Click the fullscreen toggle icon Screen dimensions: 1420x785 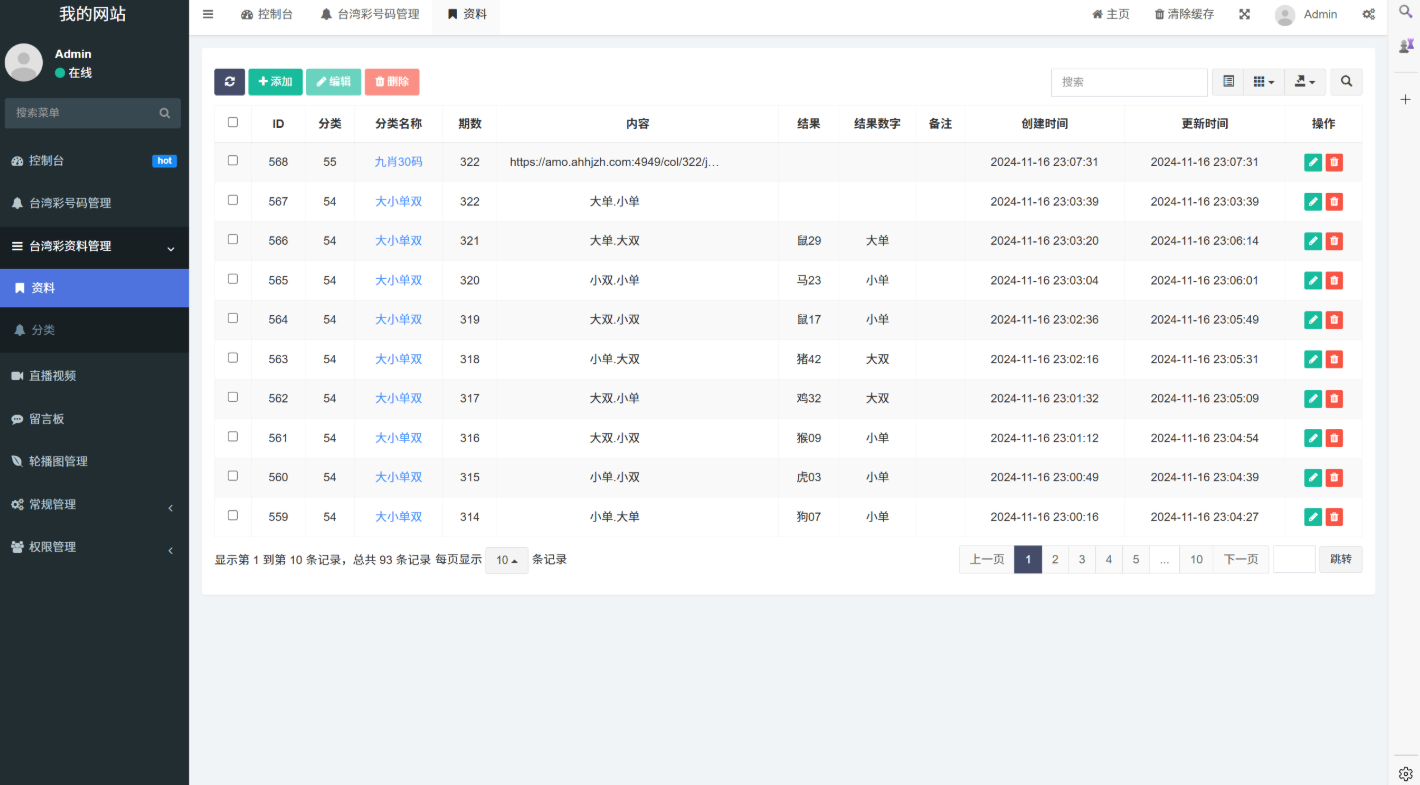tap(1244, 14)
